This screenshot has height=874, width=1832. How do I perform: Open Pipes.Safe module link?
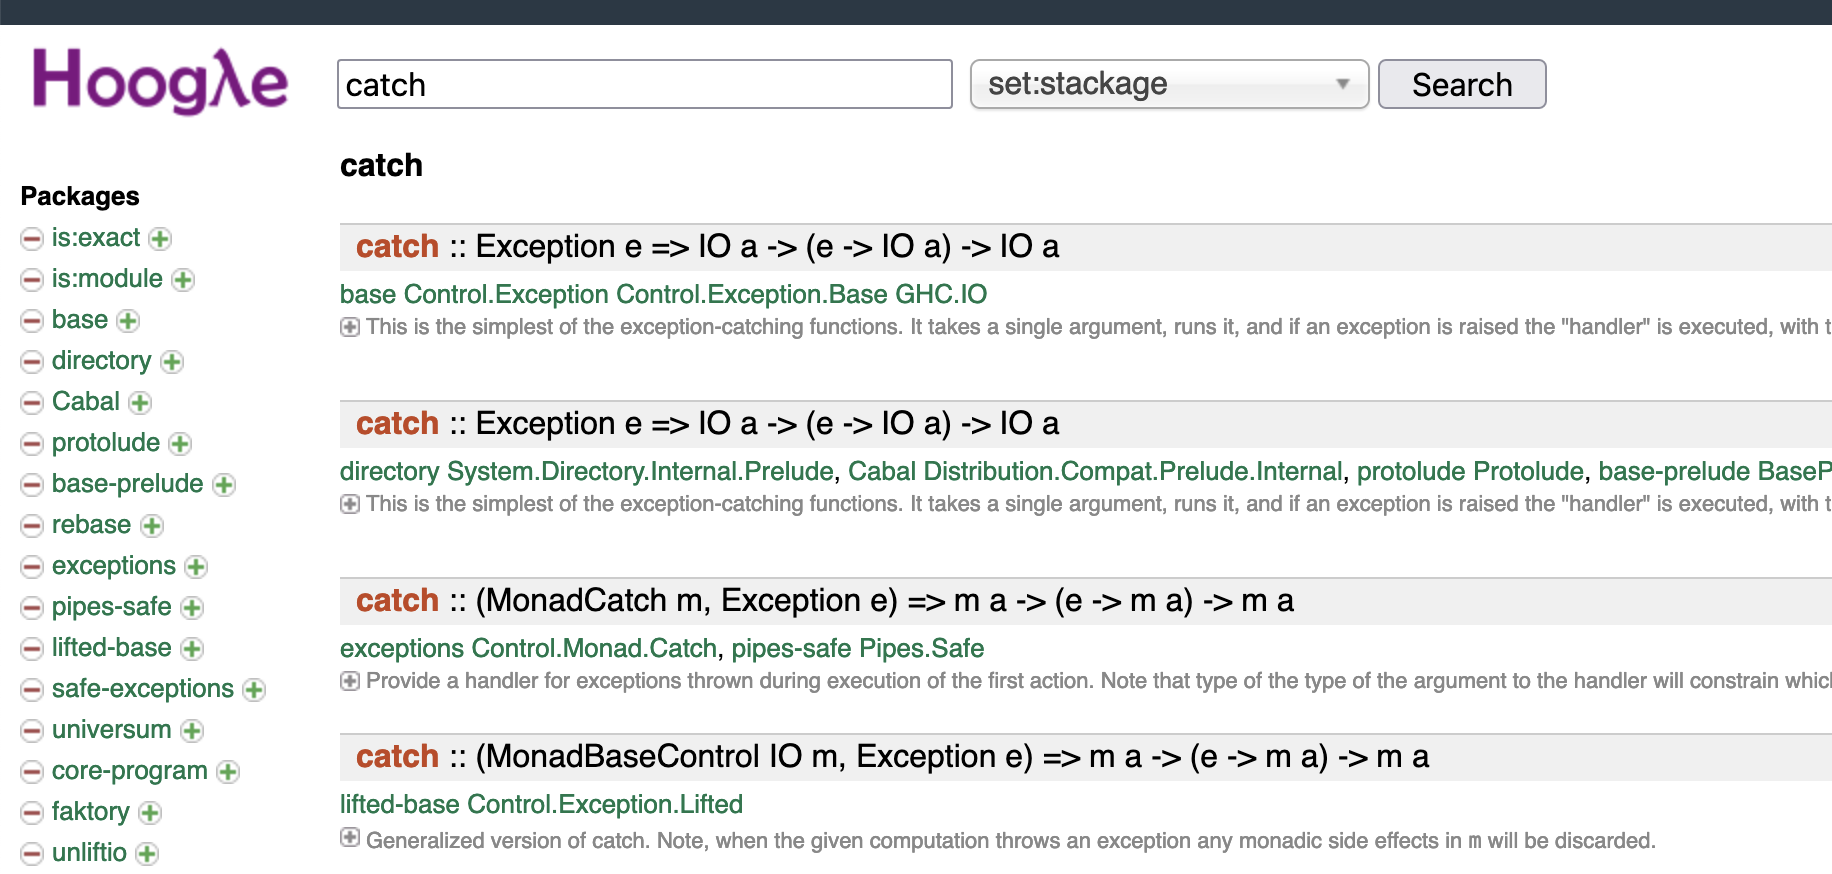point(922,648)
